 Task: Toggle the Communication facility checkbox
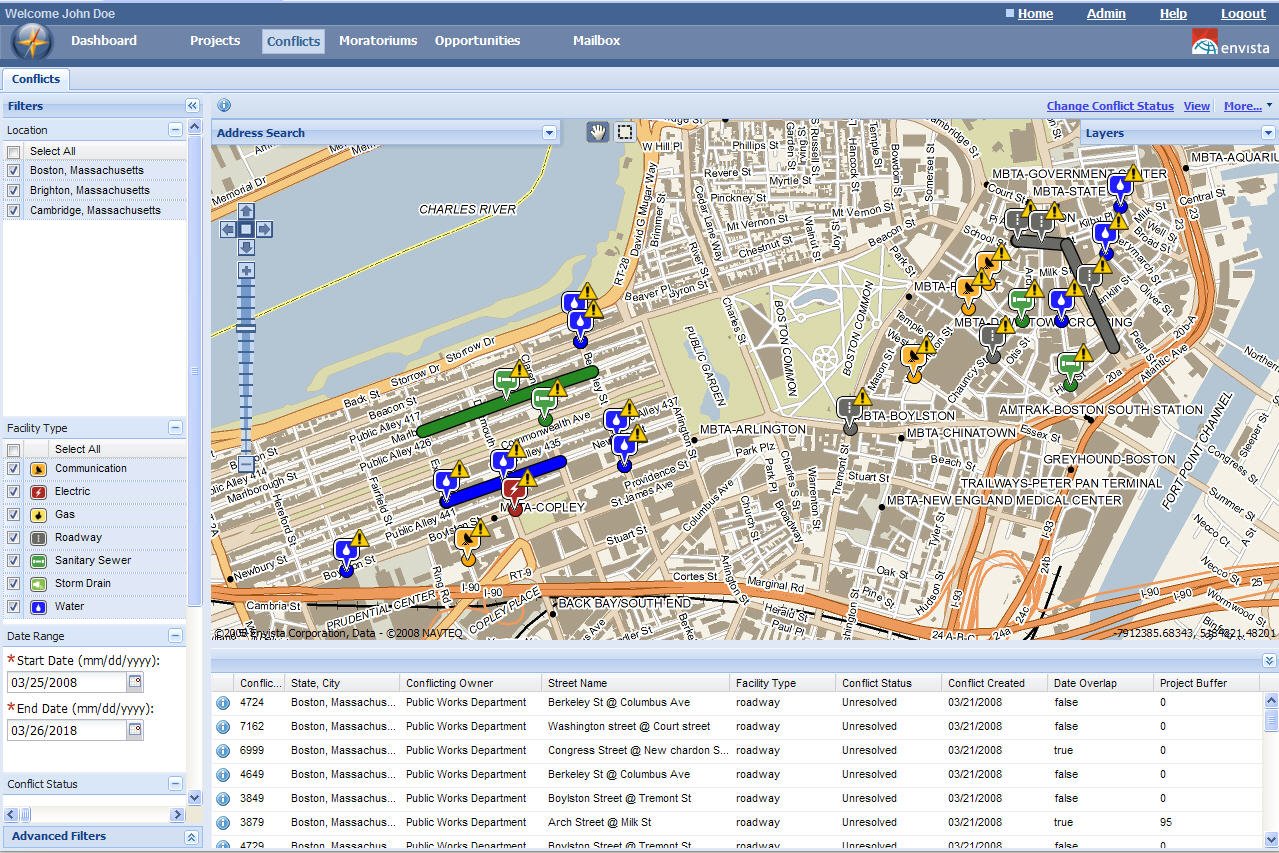point(14,469)
